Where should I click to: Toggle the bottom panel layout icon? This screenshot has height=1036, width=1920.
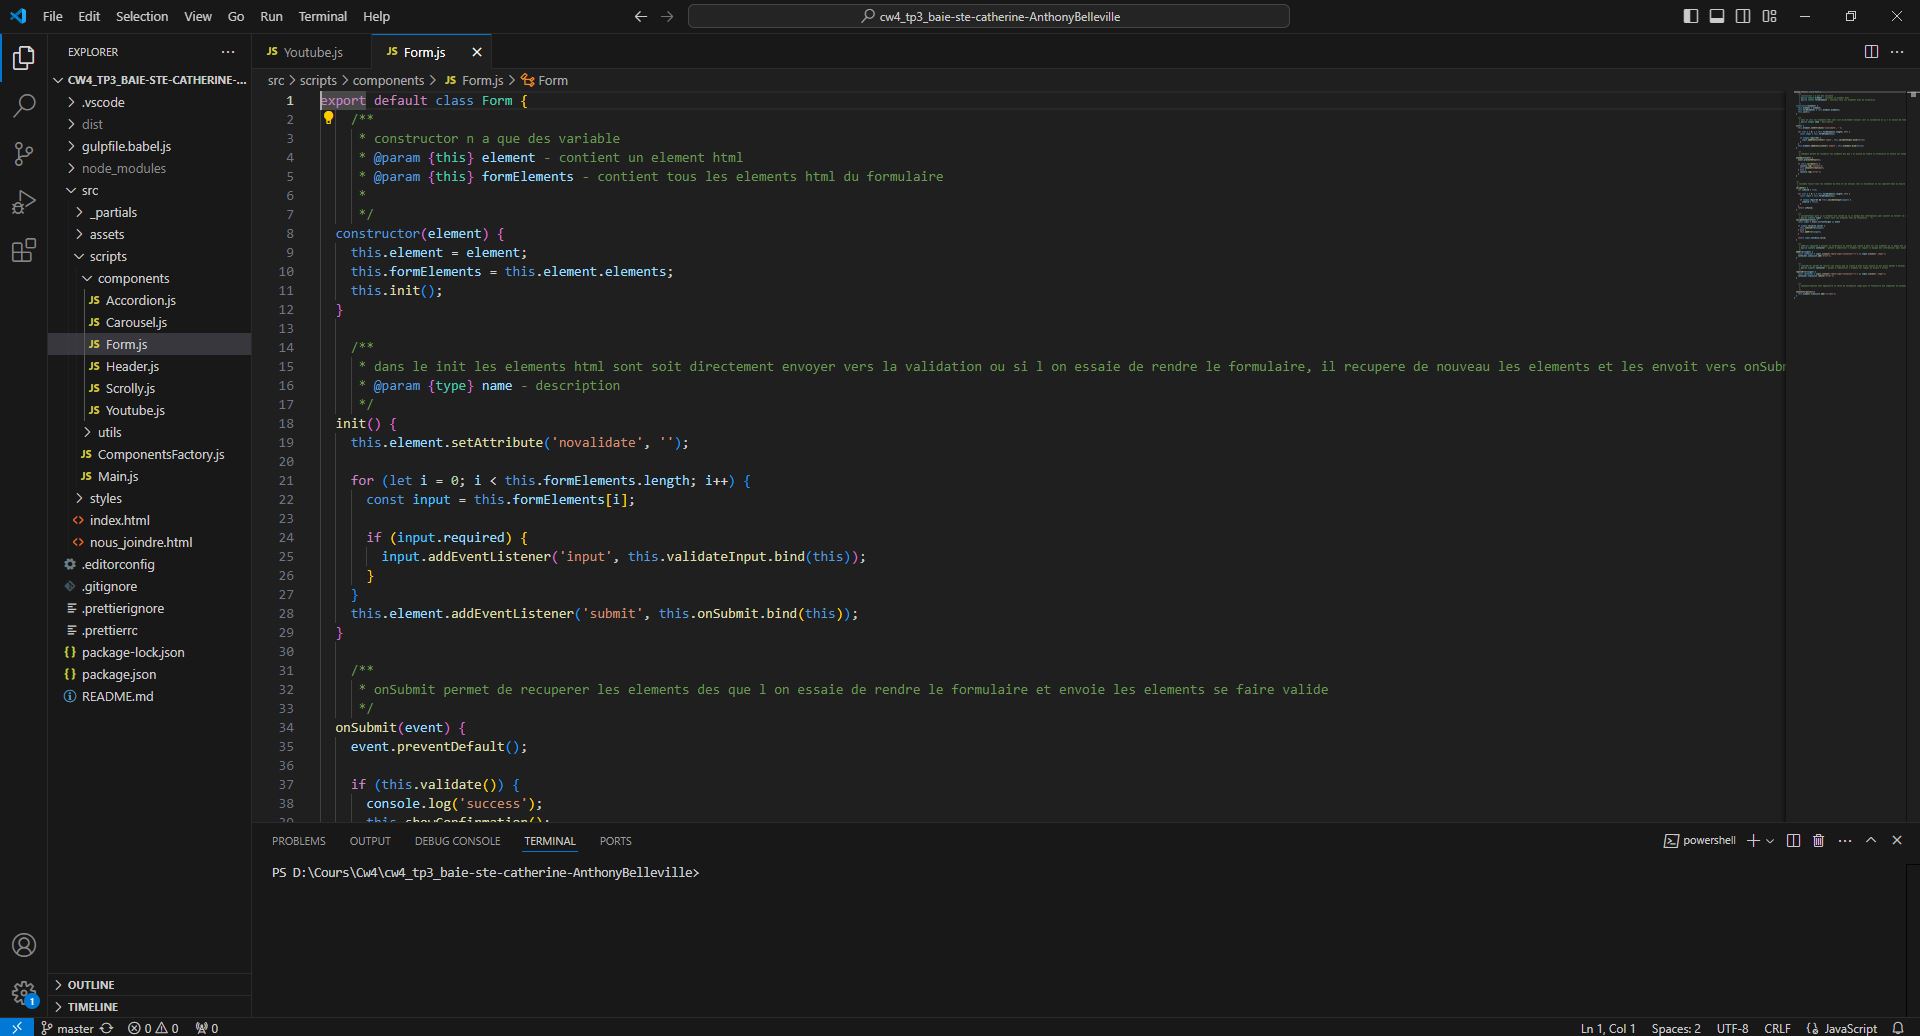coord(1717,16)
